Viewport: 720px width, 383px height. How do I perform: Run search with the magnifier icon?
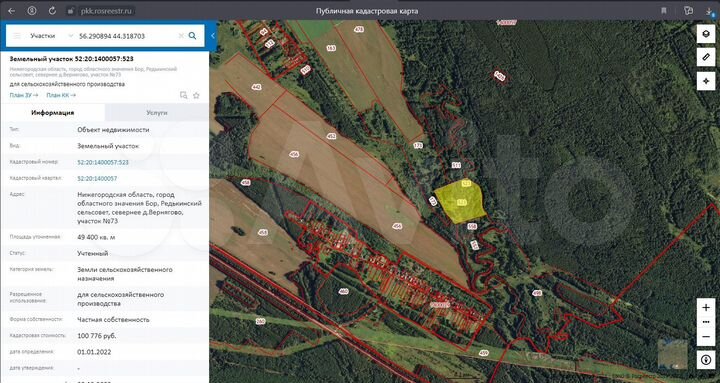click(192, 36)
